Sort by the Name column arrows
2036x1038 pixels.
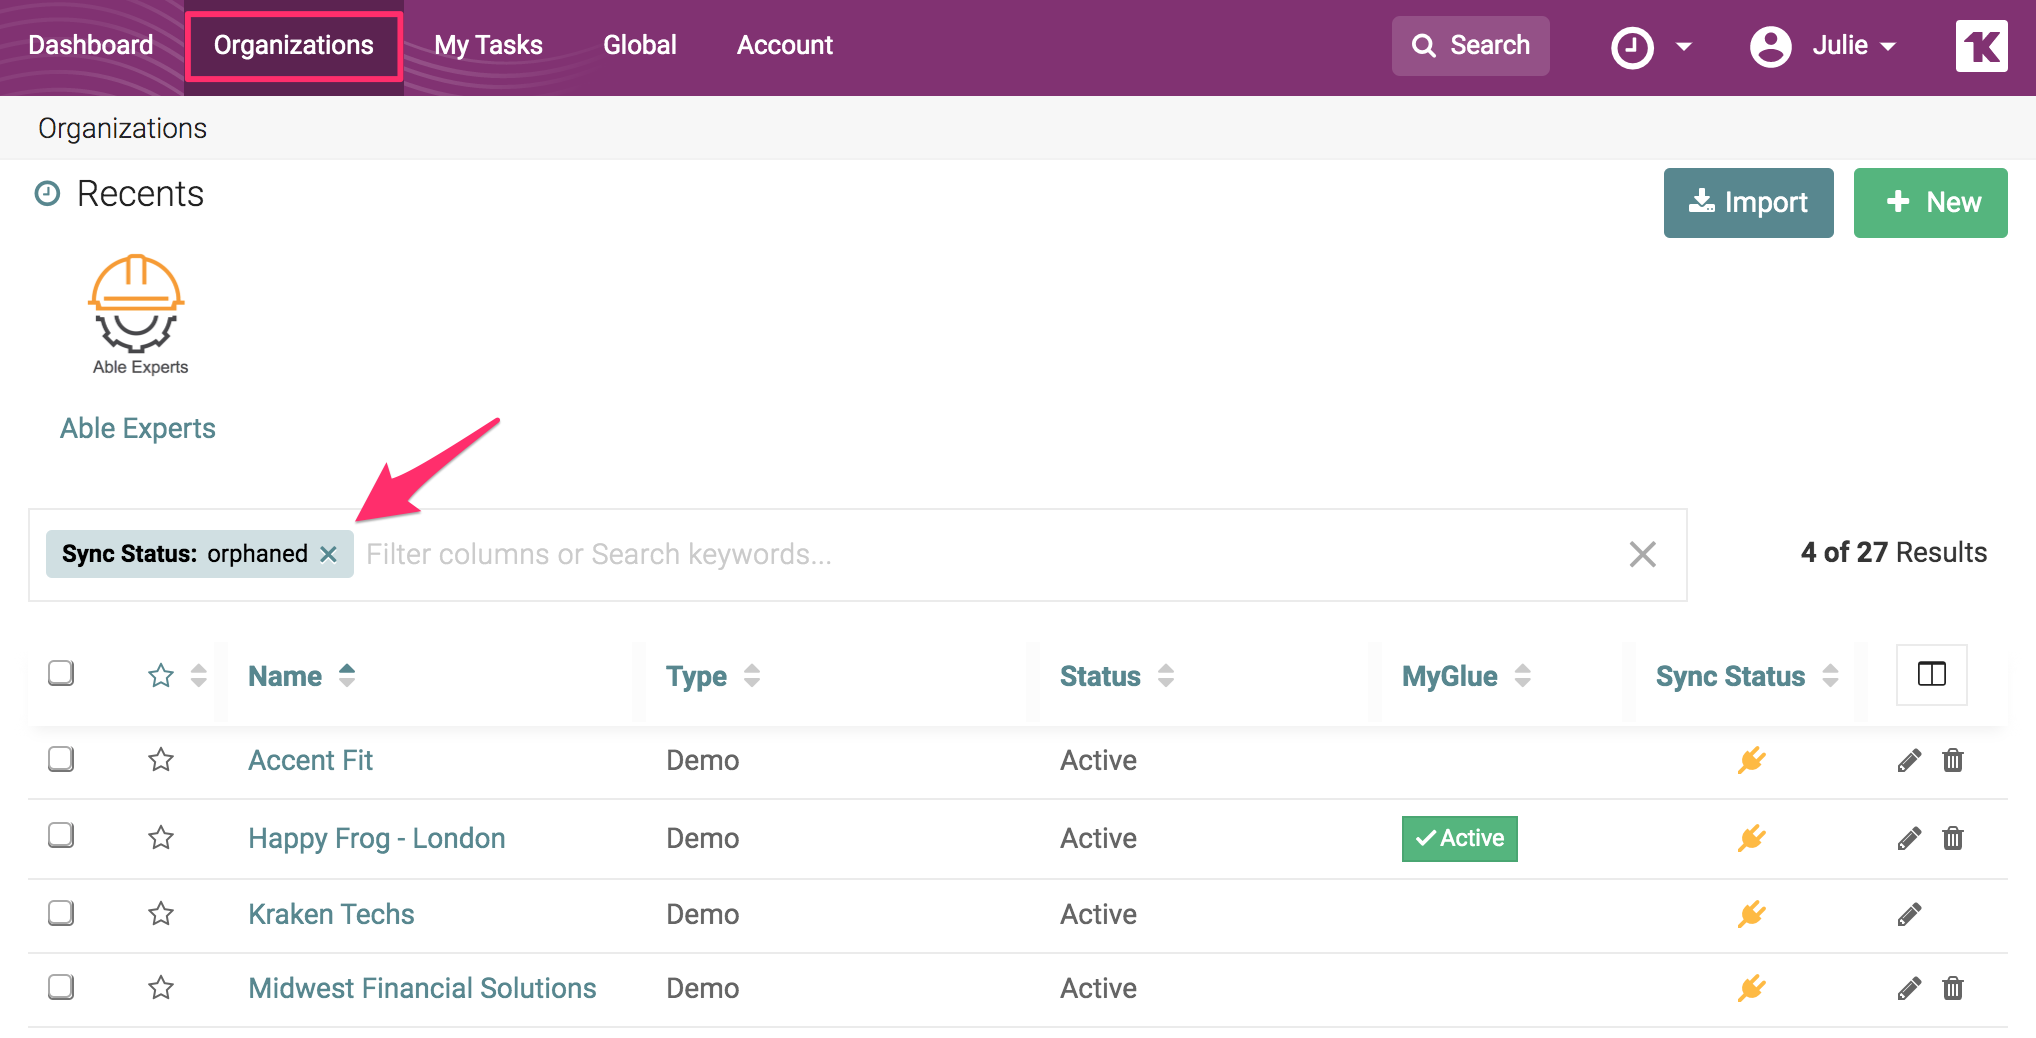[x=347, y=676]
